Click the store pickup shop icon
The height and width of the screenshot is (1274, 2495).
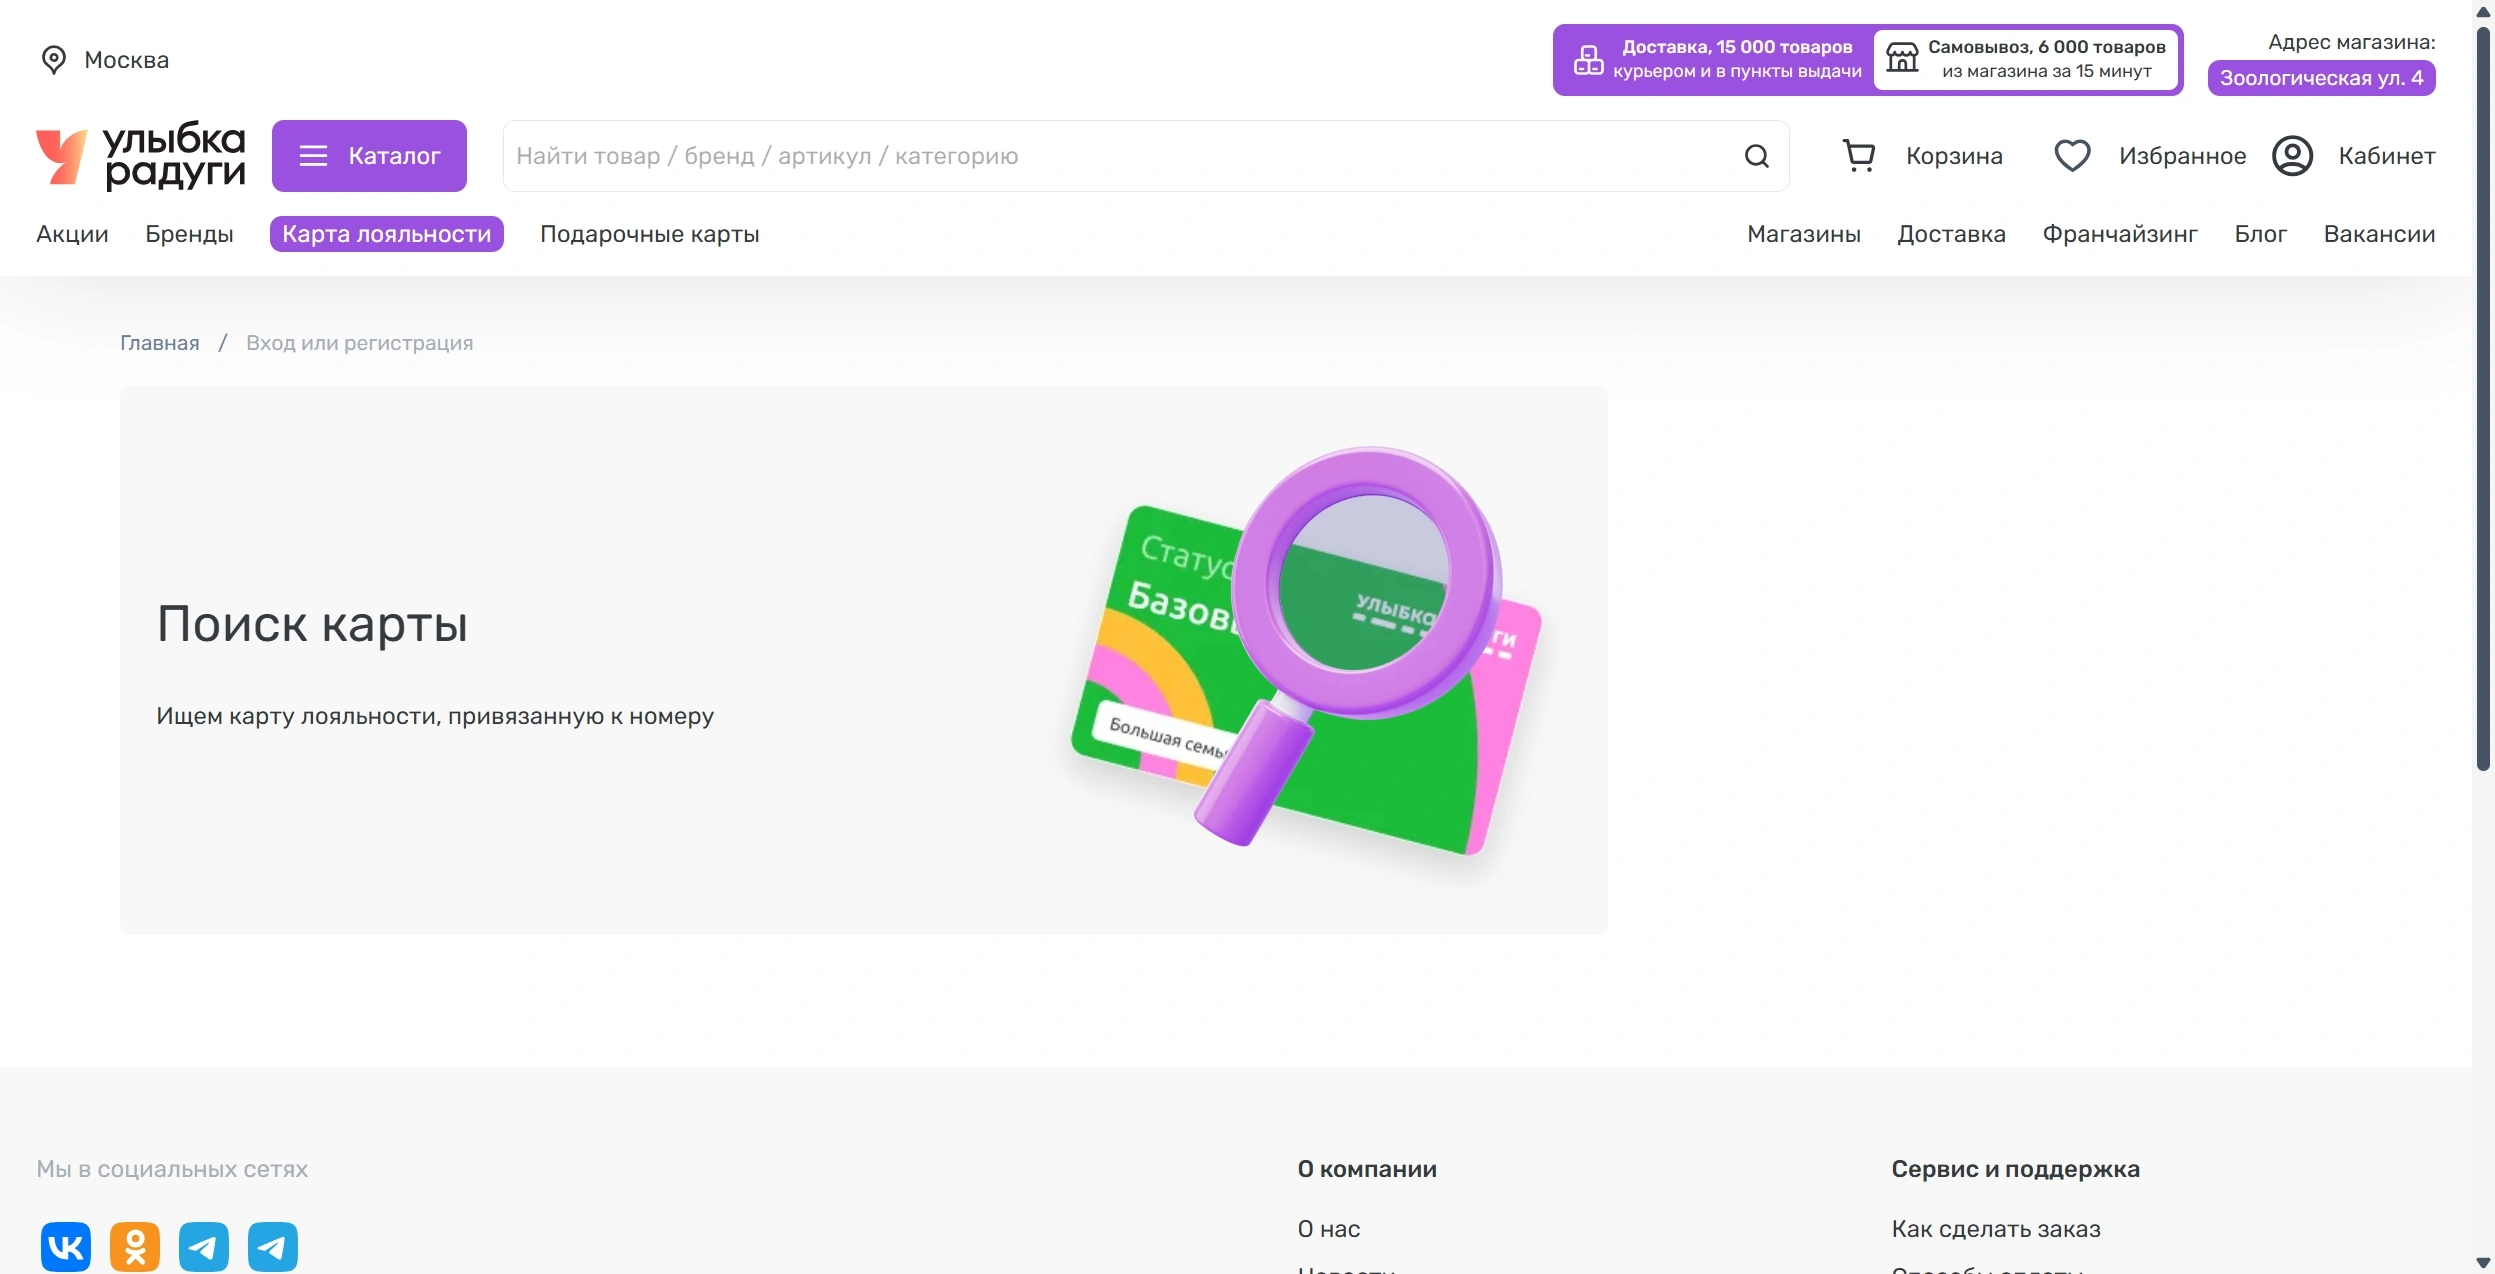pos(1902,59)
